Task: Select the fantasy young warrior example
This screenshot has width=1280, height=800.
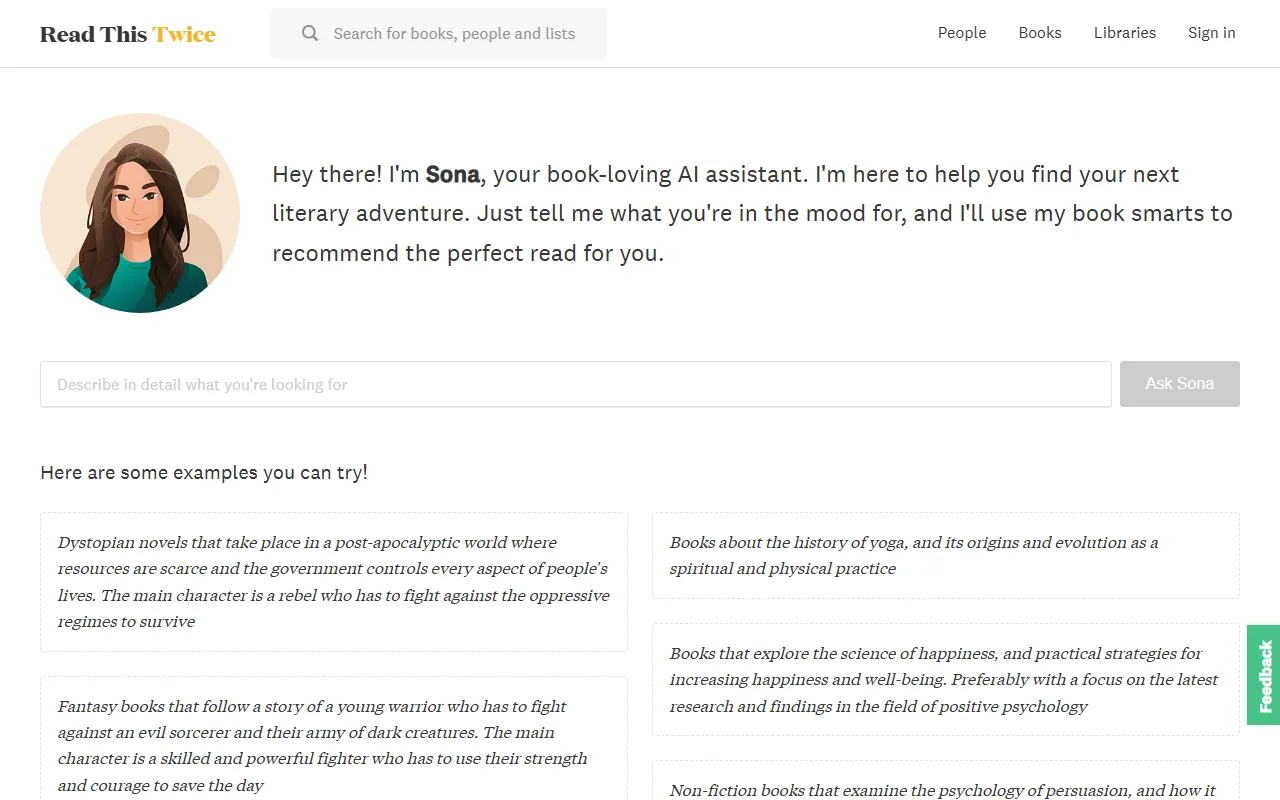Action: [334, 745]
